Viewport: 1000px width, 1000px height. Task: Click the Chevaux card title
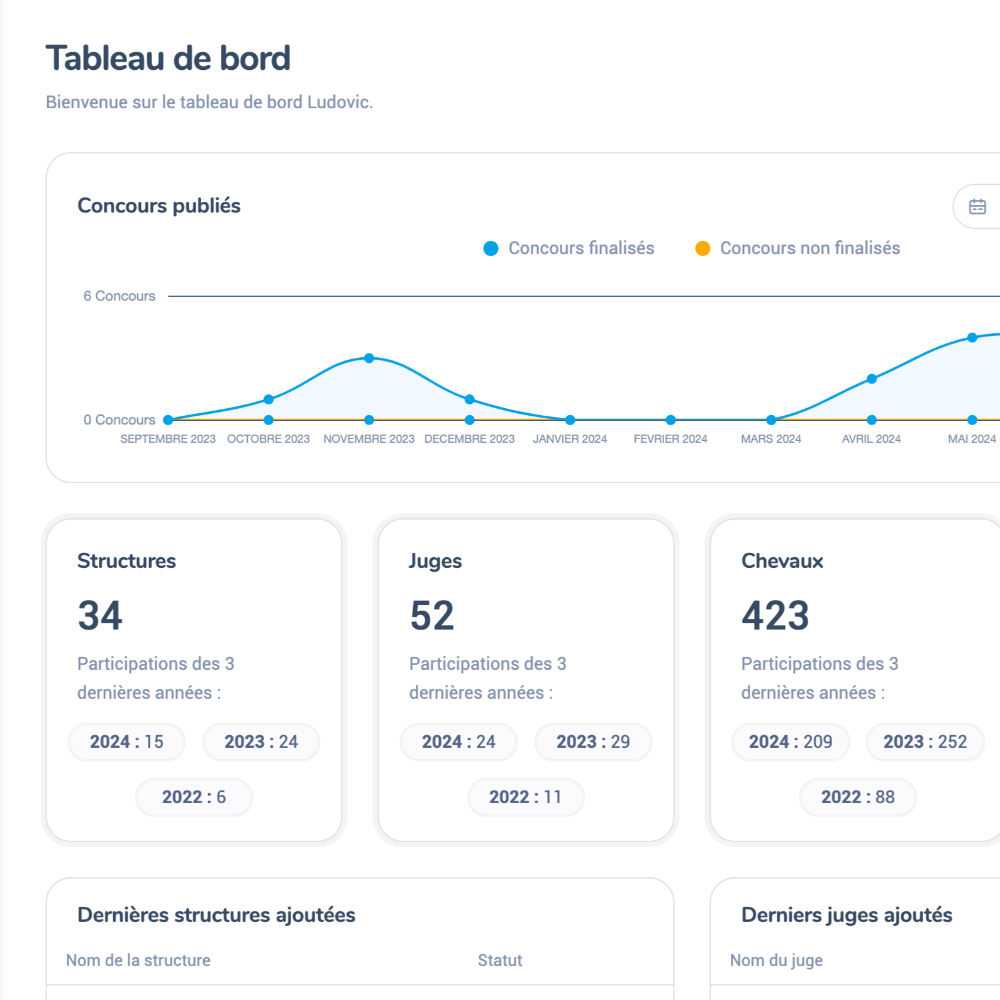tap(782, 561)
